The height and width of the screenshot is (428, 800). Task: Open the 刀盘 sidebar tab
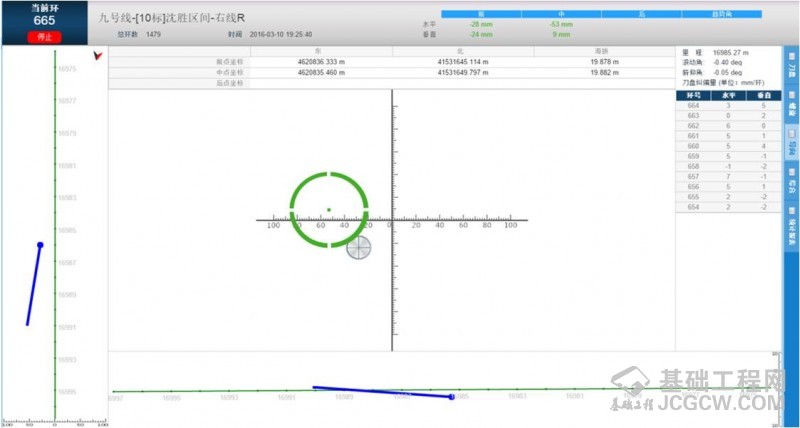tap(791, 69)
